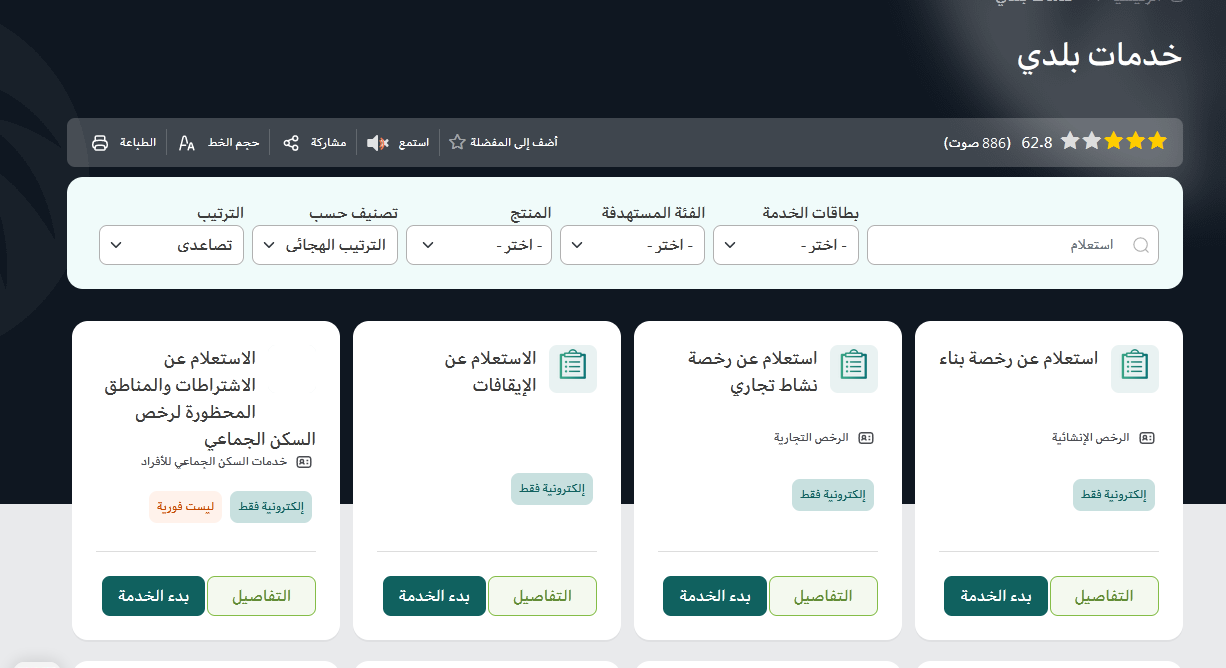1226x668 pixels.
Task: Click إلكترونية فقط badge on رخصة نشاط تجاري card
Action: [x=833, y=495]
